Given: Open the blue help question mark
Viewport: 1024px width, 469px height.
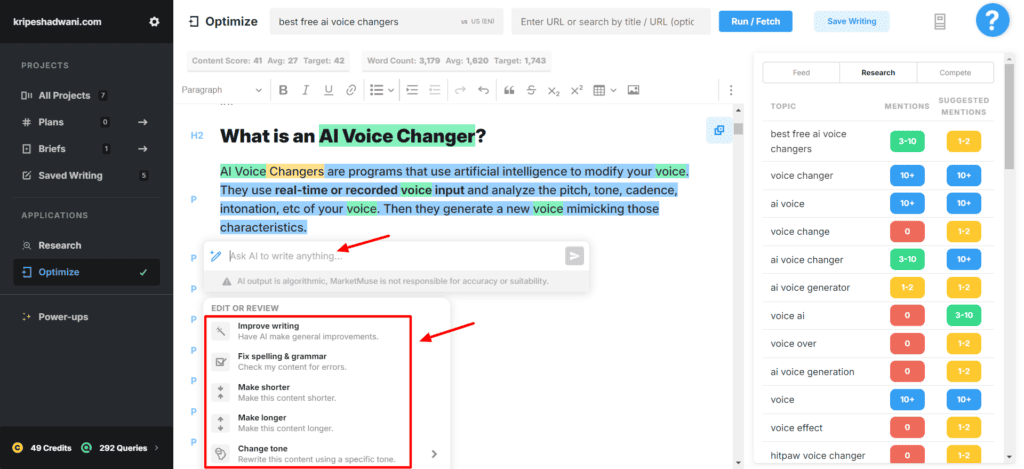Looking at the screenshot, I should pos(991,21).
